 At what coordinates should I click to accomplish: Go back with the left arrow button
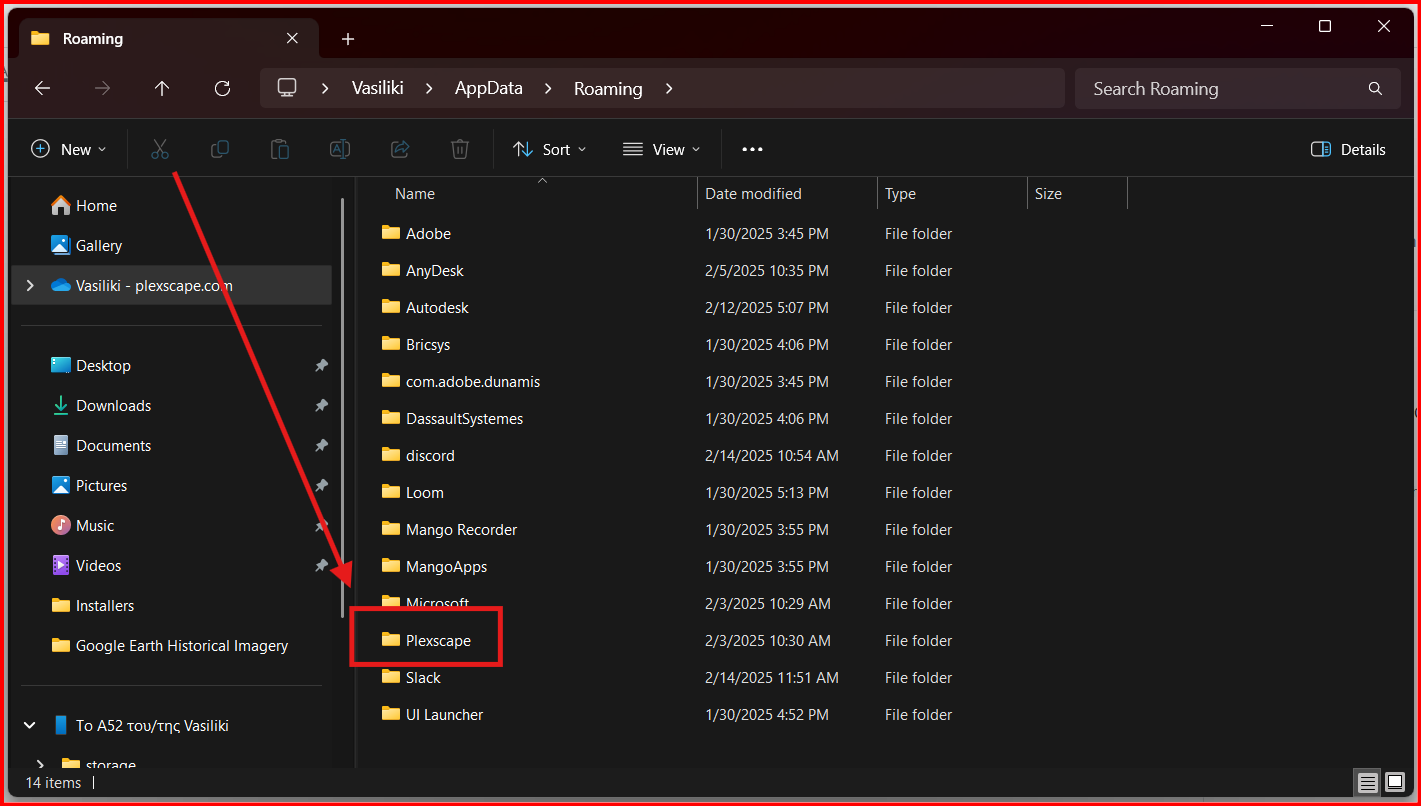(x=42, y=88)
